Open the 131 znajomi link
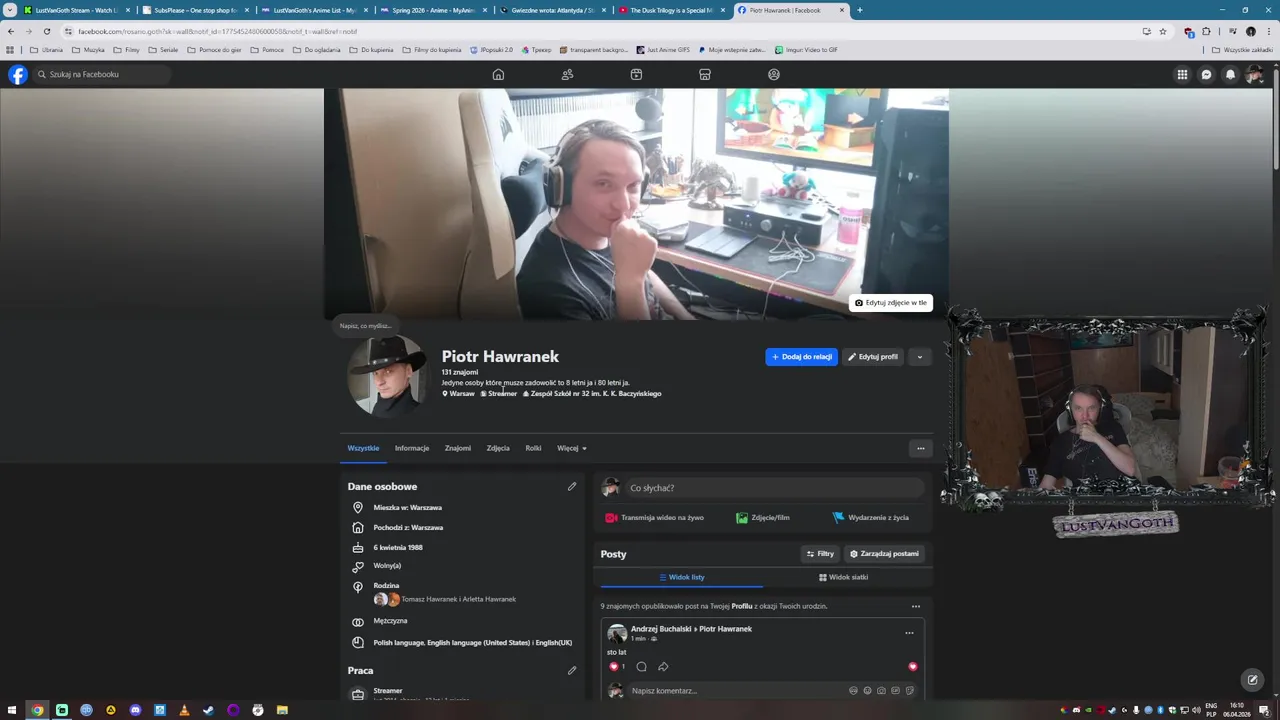1280x720 pixels. pos(460,372)
